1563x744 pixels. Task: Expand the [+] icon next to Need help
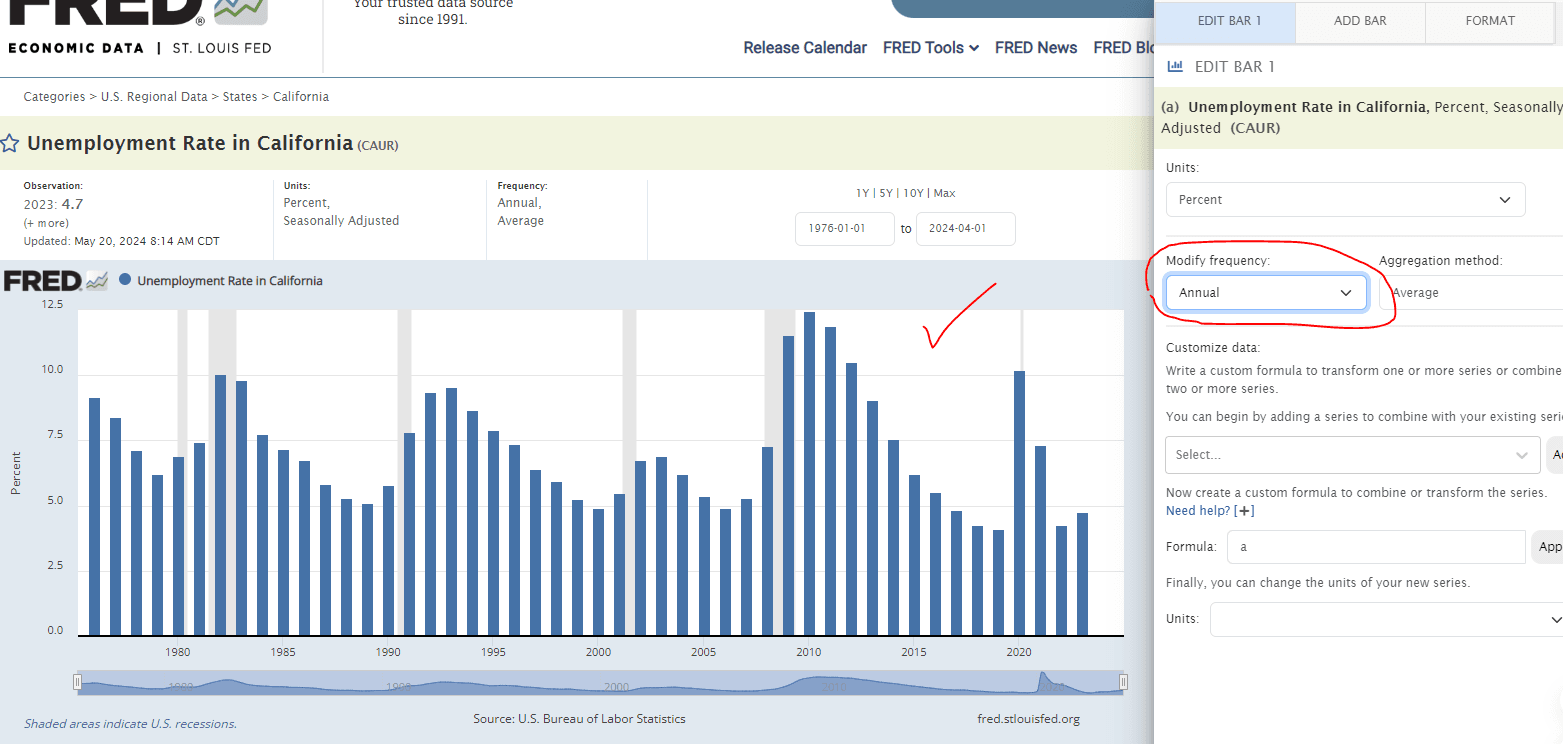[x=1244, y=511]
